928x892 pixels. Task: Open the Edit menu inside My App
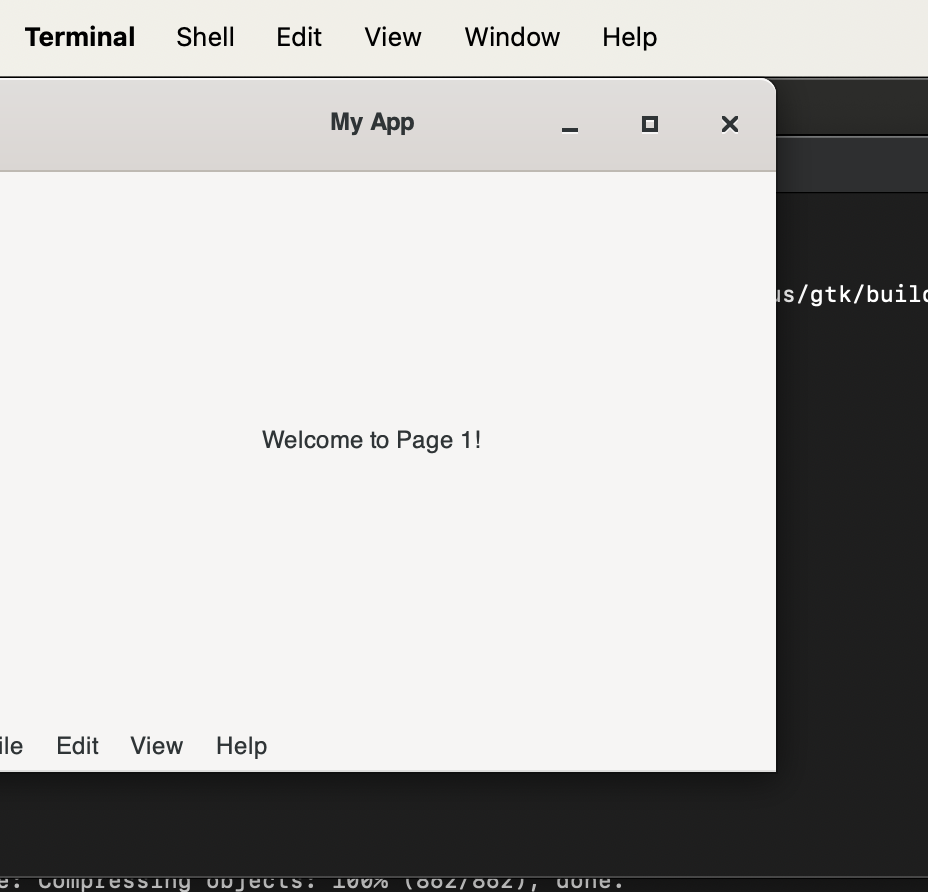click(77, 746)
